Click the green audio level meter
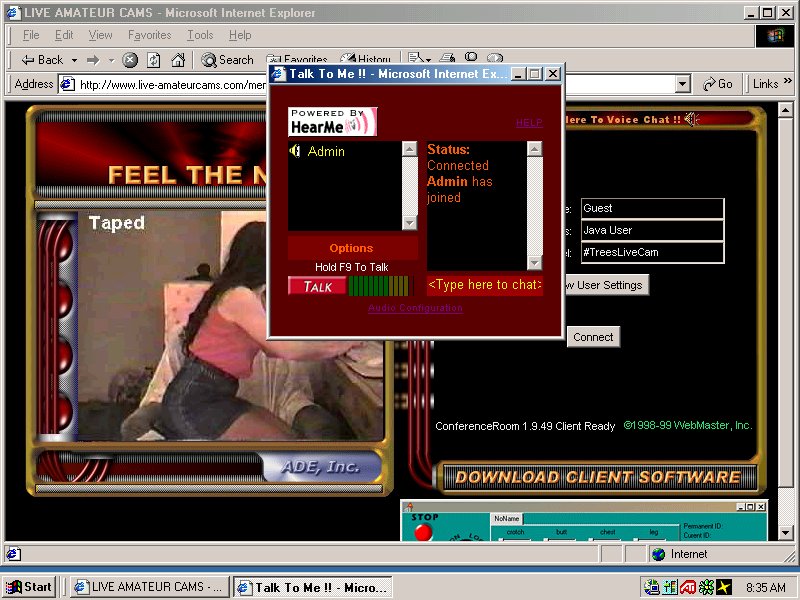Viewport: 800px width, 600px height. [x=379, y=286]
